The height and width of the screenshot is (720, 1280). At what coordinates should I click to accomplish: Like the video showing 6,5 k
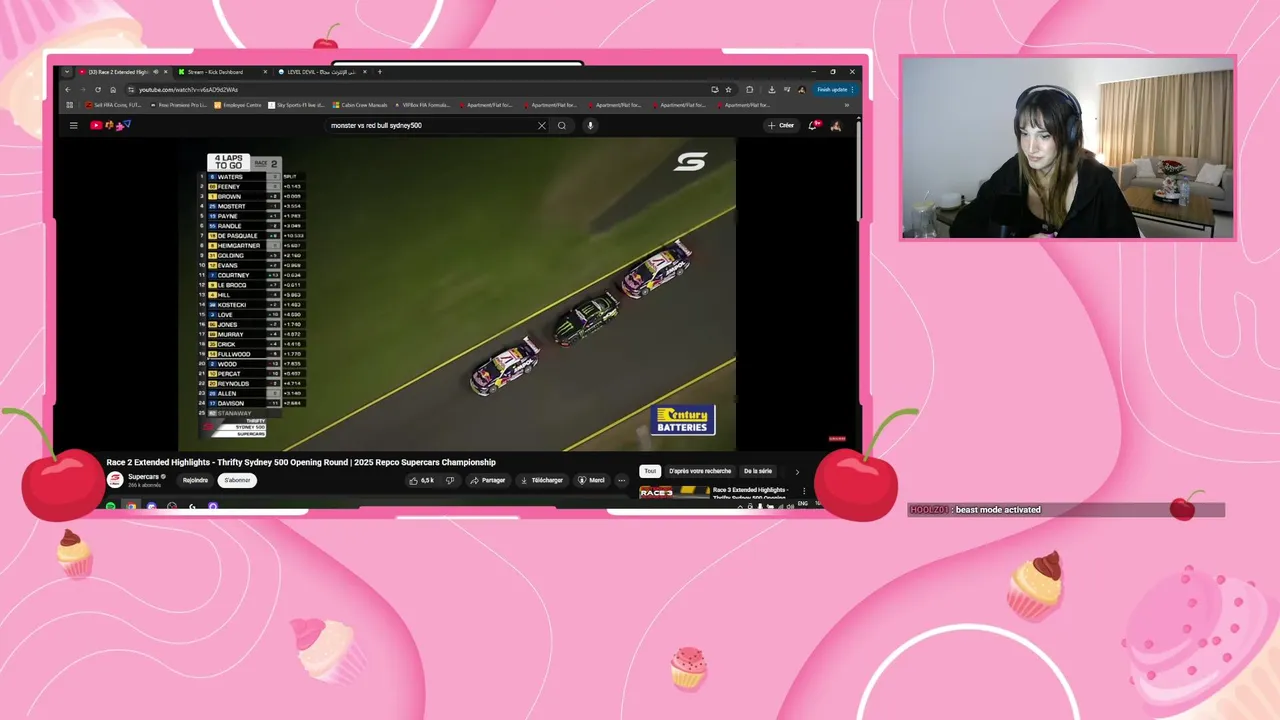click(421, 480)
